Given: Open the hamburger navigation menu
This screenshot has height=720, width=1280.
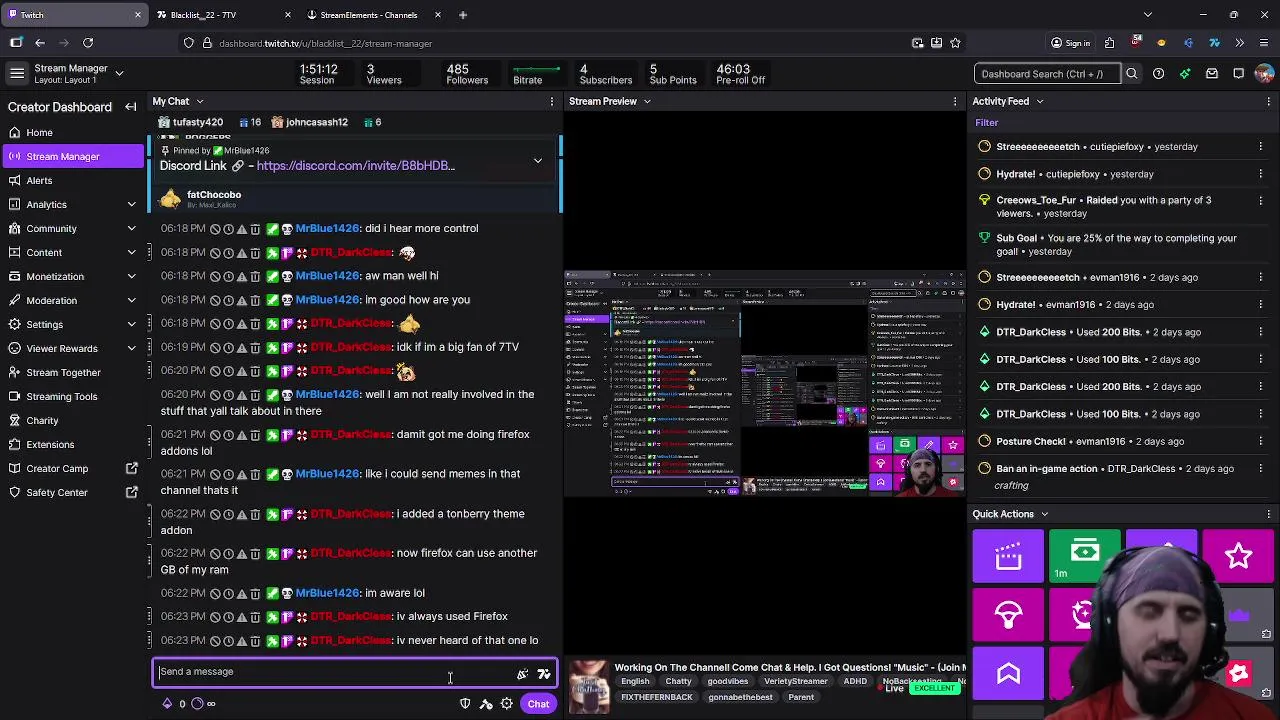Looking at the screenshot, I should (17, 73).
